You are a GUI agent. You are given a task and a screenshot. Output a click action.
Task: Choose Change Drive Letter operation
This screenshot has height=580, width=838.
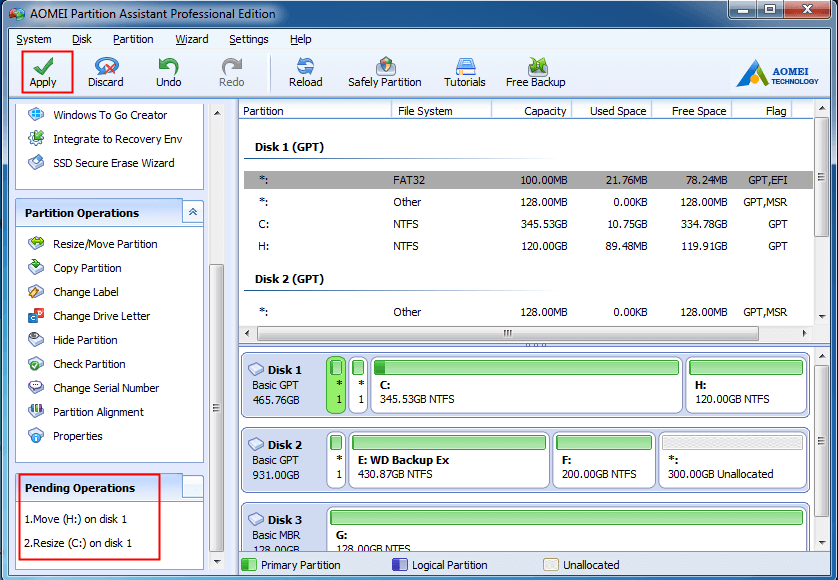(x=101, y=316)
